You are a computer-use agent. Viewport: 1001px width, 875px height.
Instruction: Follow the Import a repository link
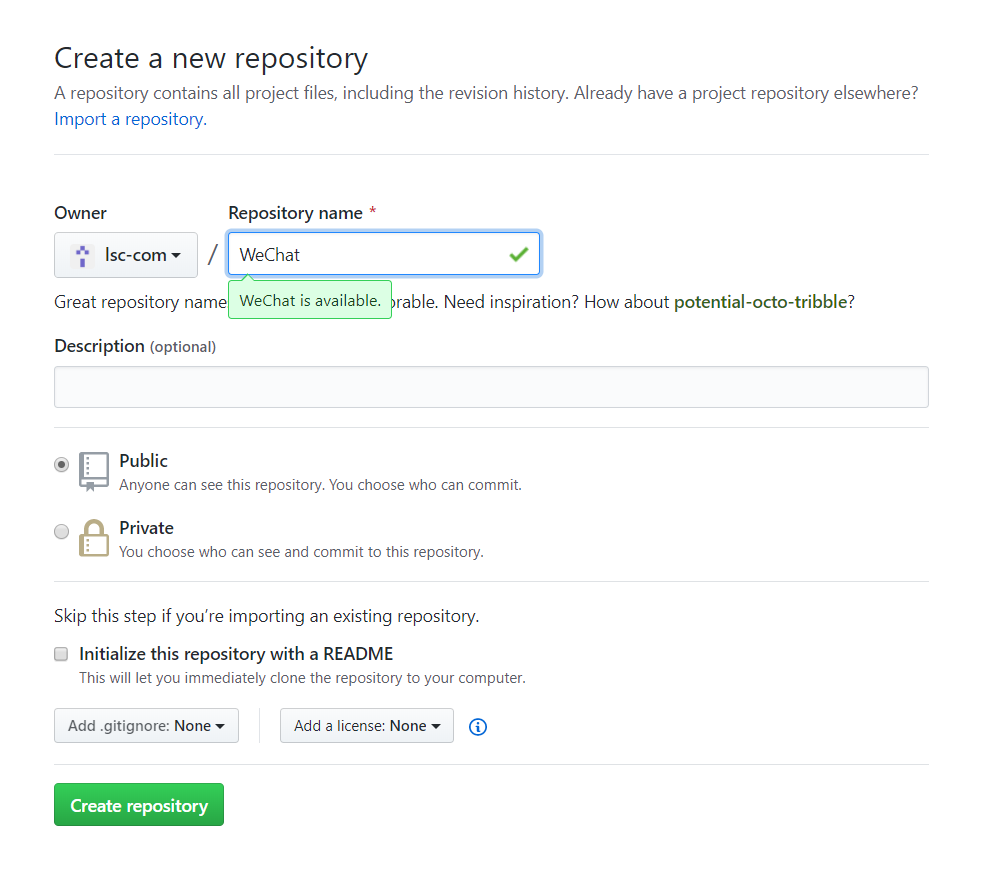pos(130,119)
